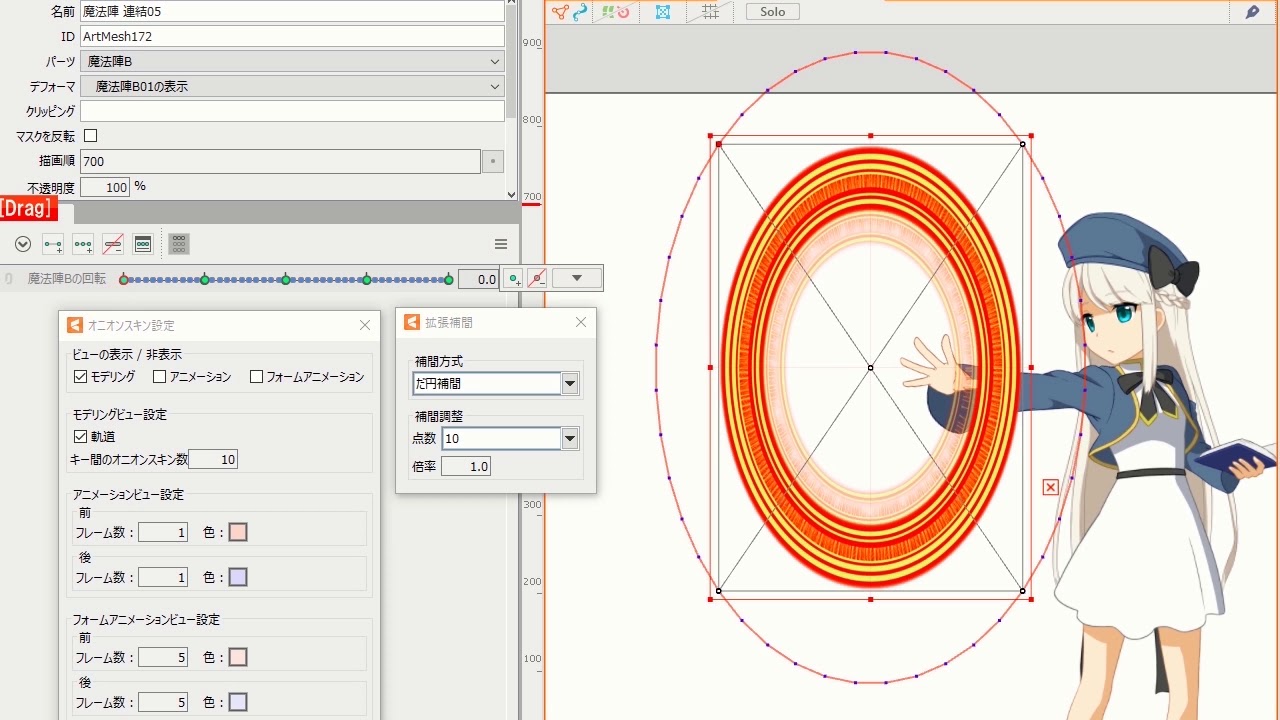Click the 魔法陣Bの回転 parameter slider
This screenshot has height=720, width=1280.
point(286,280)
